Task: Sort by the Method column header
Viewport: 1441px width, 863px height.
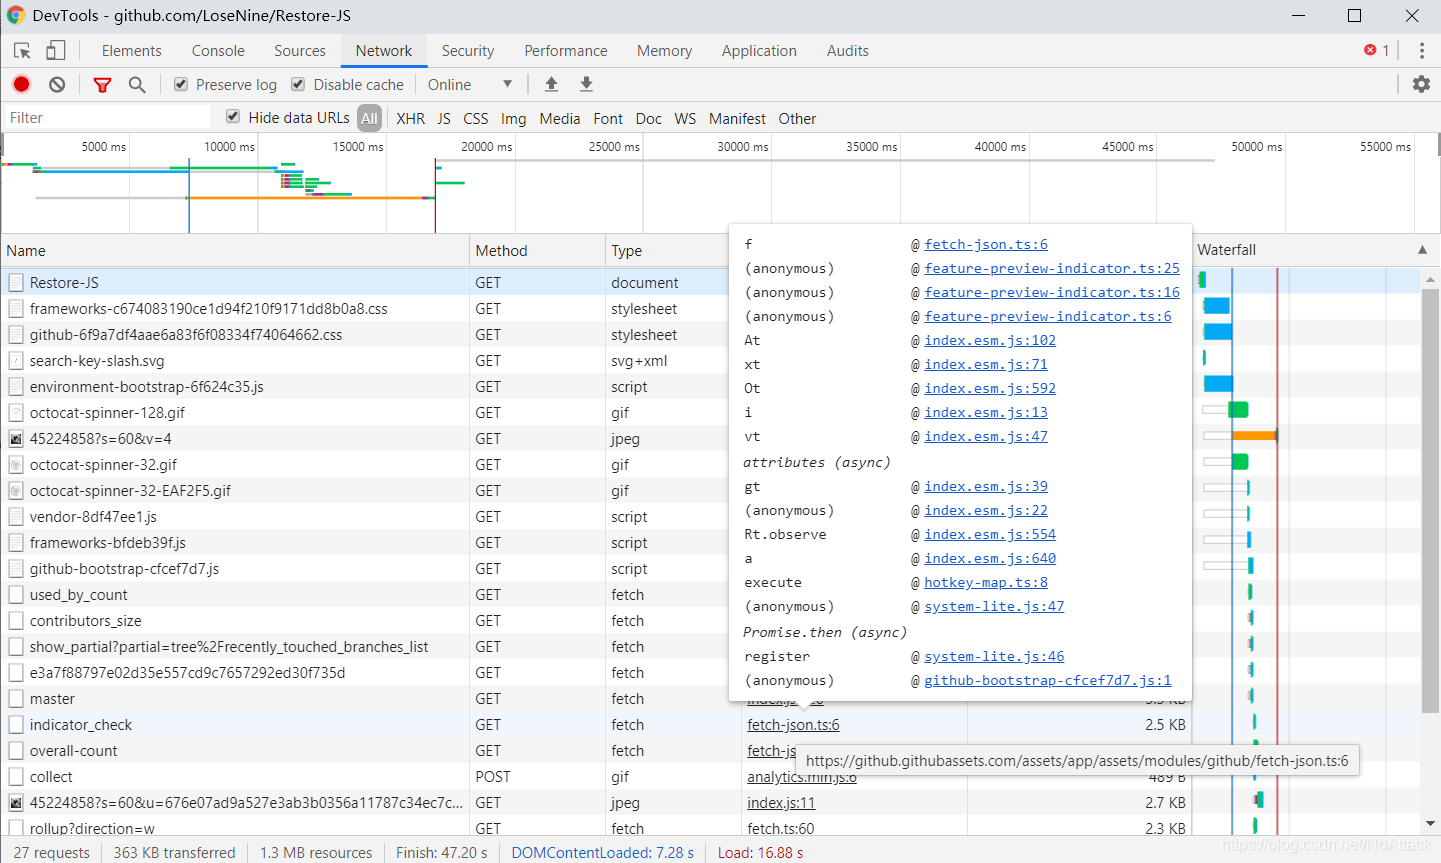Action: point(537,251)
